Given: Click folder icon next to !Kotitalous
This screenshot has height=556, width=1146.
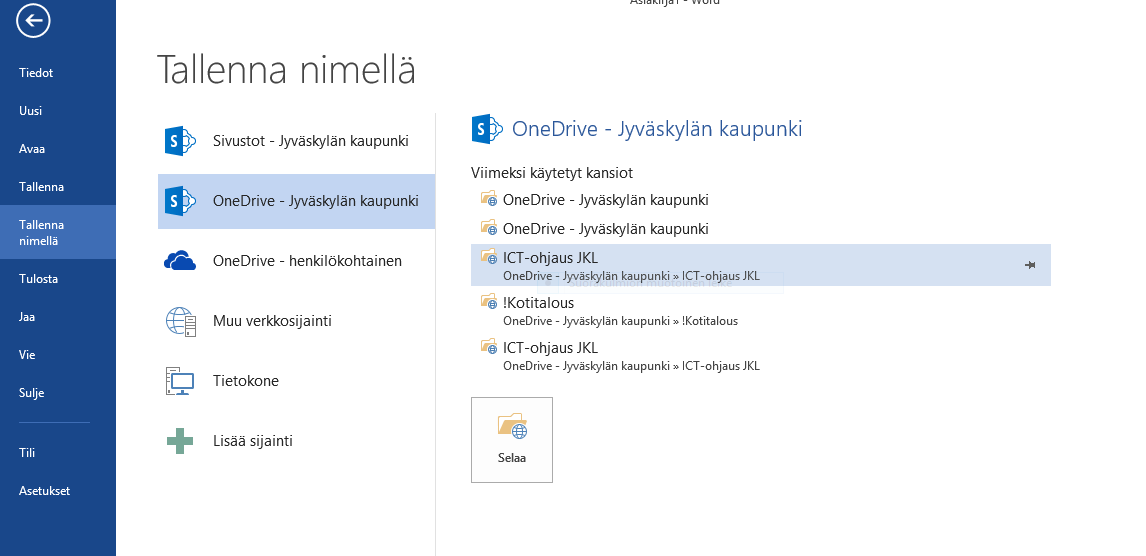Looking at the screenshot, I should click(488, 302).
